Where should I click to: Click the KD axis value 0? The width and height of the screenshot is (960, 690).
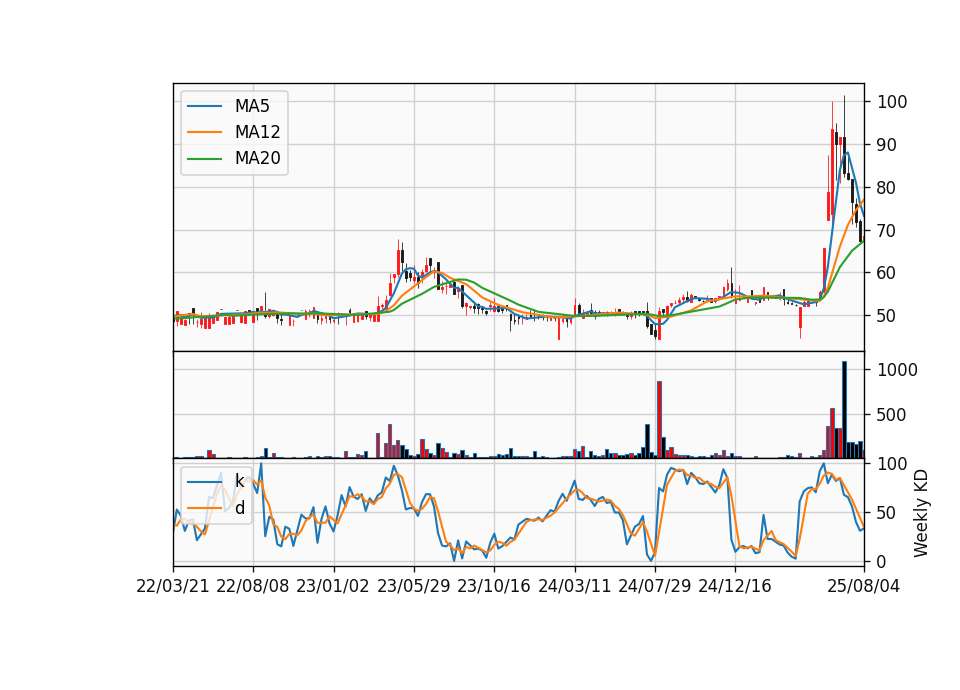pos(882,561)
